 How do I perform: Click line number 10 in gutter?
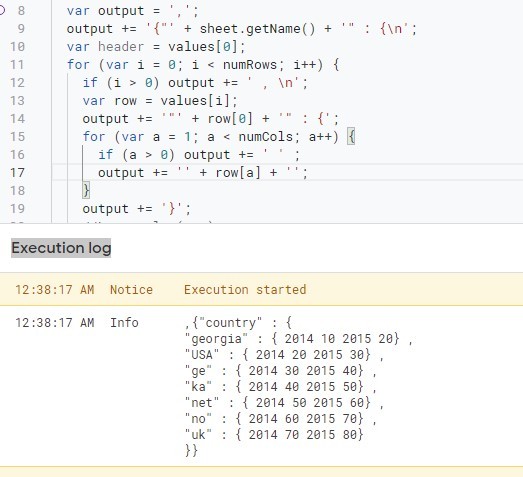tap(17, 47)
